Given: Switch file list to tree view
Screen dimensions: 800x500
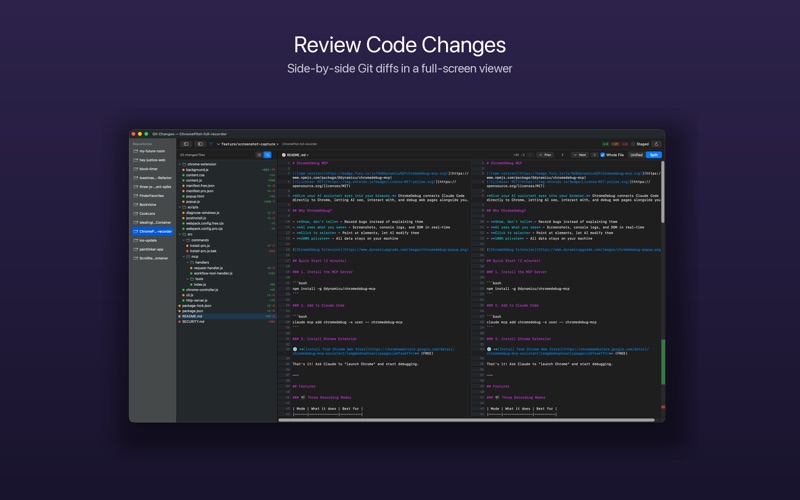Looking at the screenshot, I should pyautogui.click(x=267, y=155).
